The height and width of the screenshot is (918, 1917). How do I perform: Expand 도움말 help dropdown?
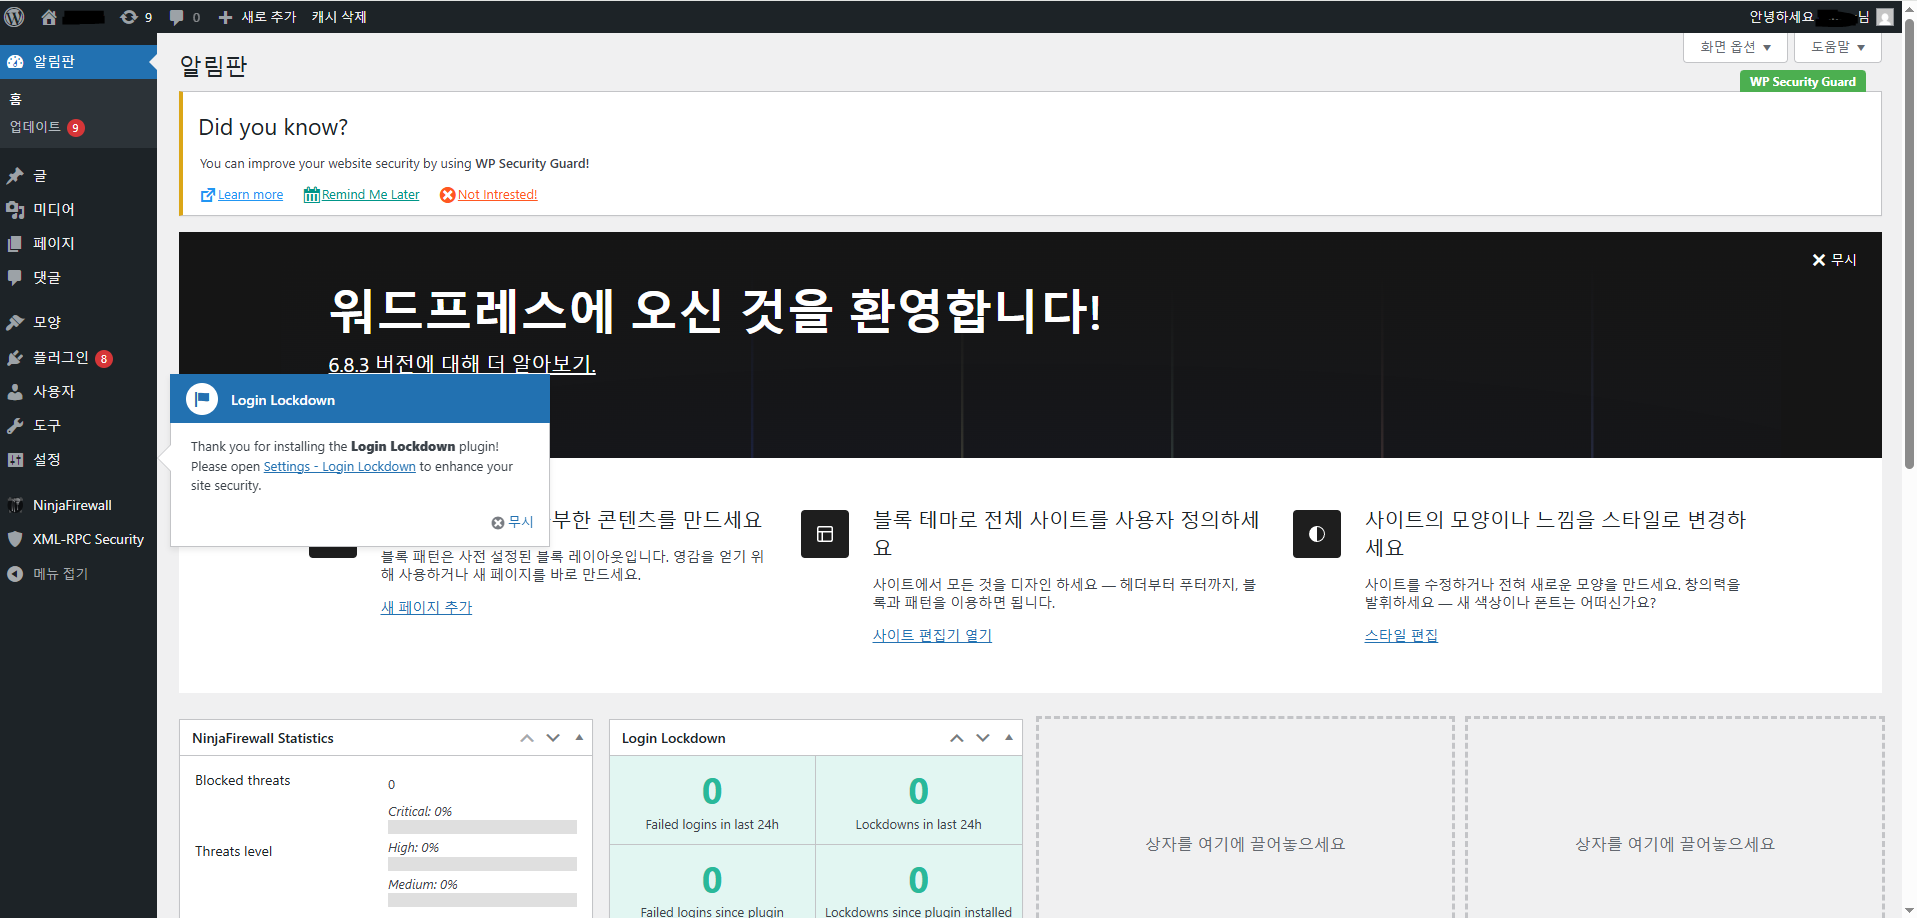click(1838, 47)
